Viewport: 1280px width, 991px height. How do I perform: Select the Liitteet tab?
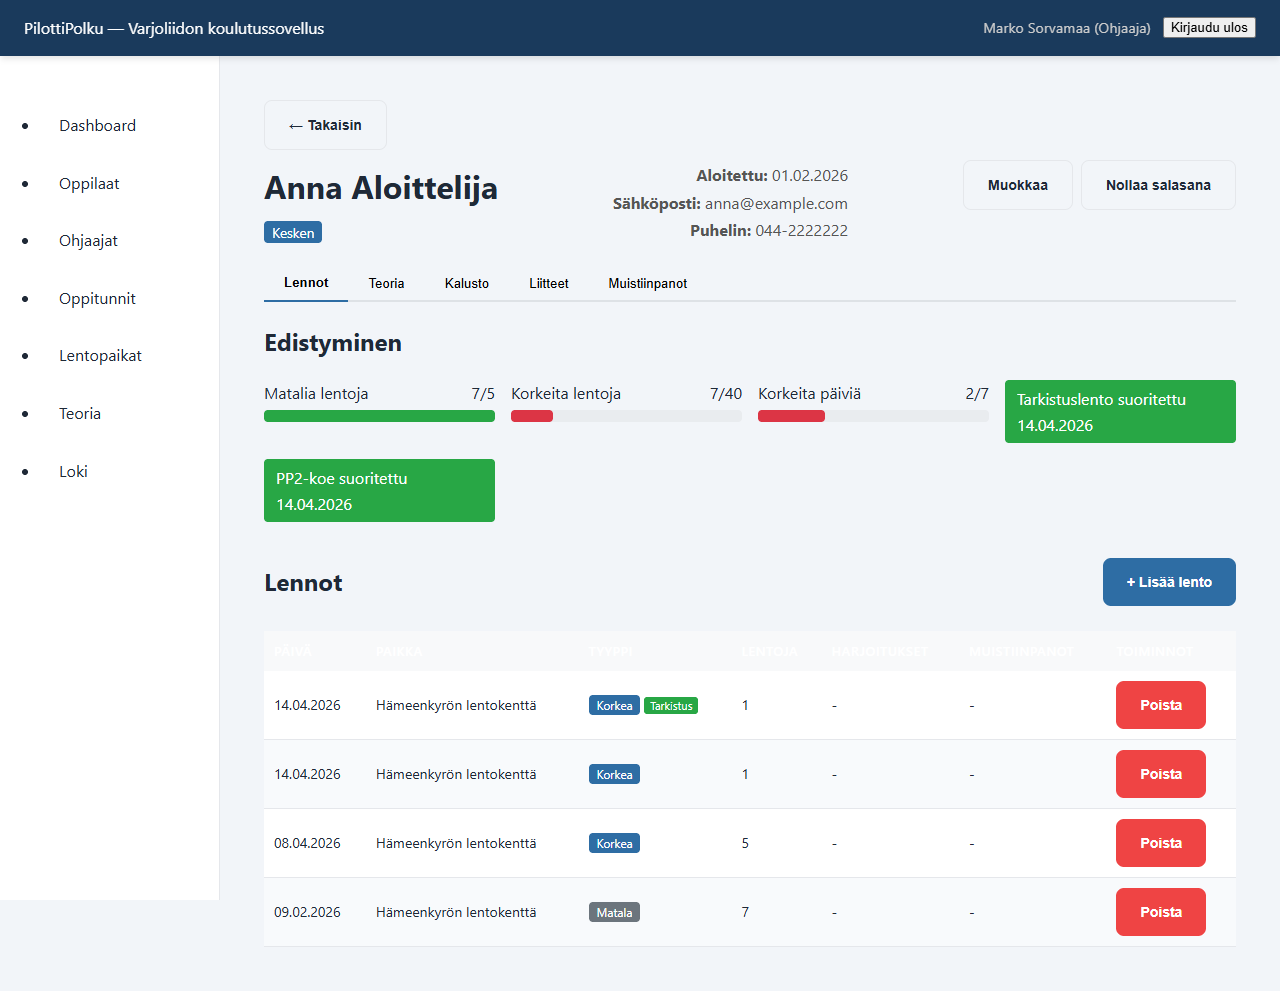click(548, 283)
